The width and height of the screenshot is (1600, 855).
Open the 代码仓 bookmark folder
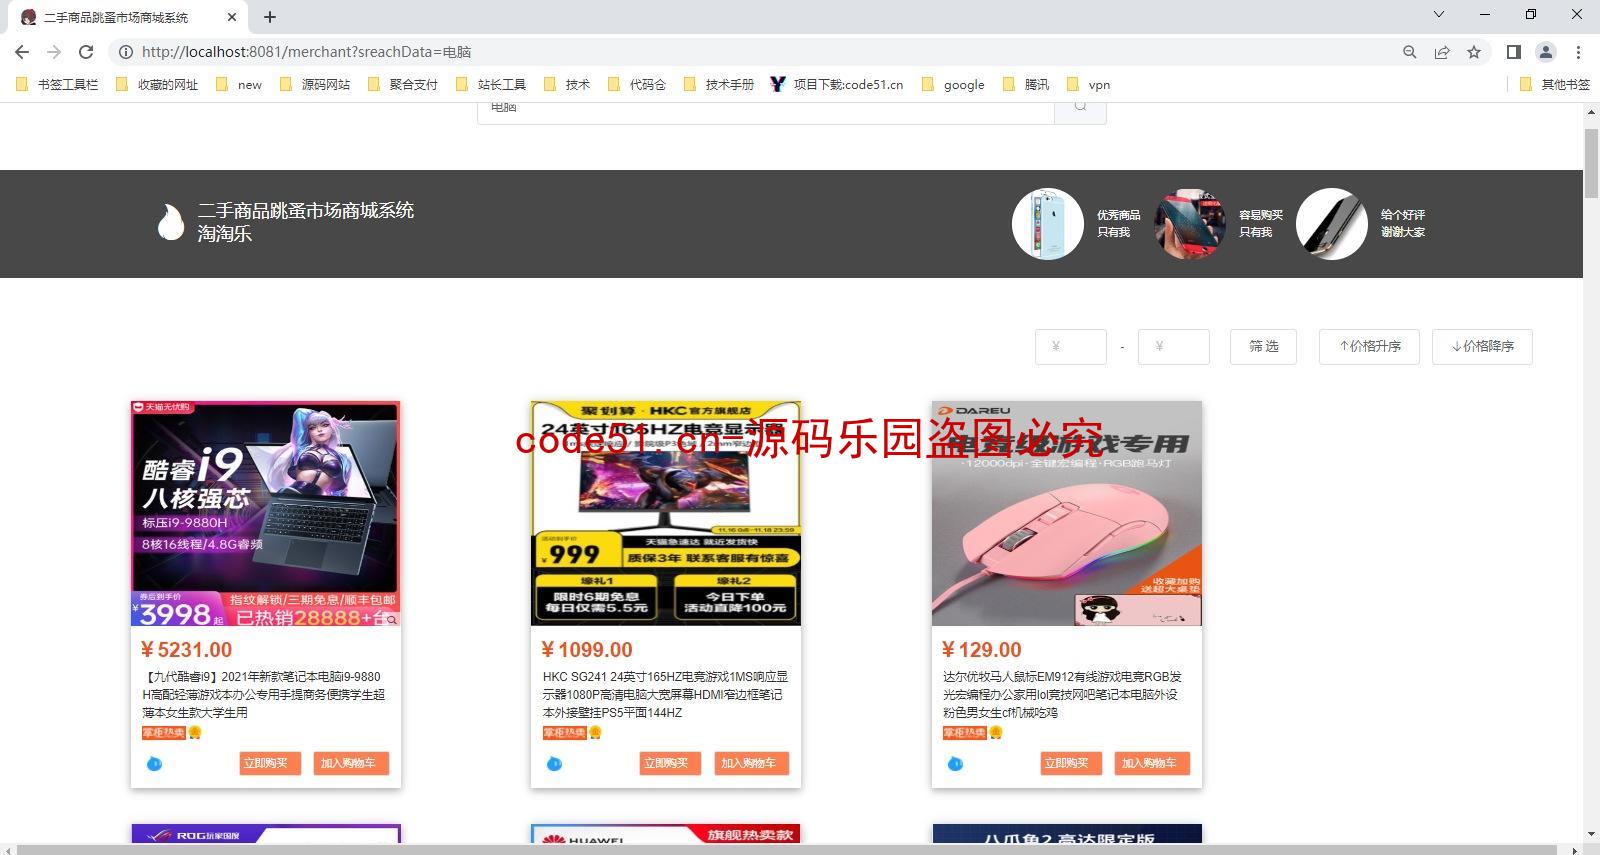[637, 85]
